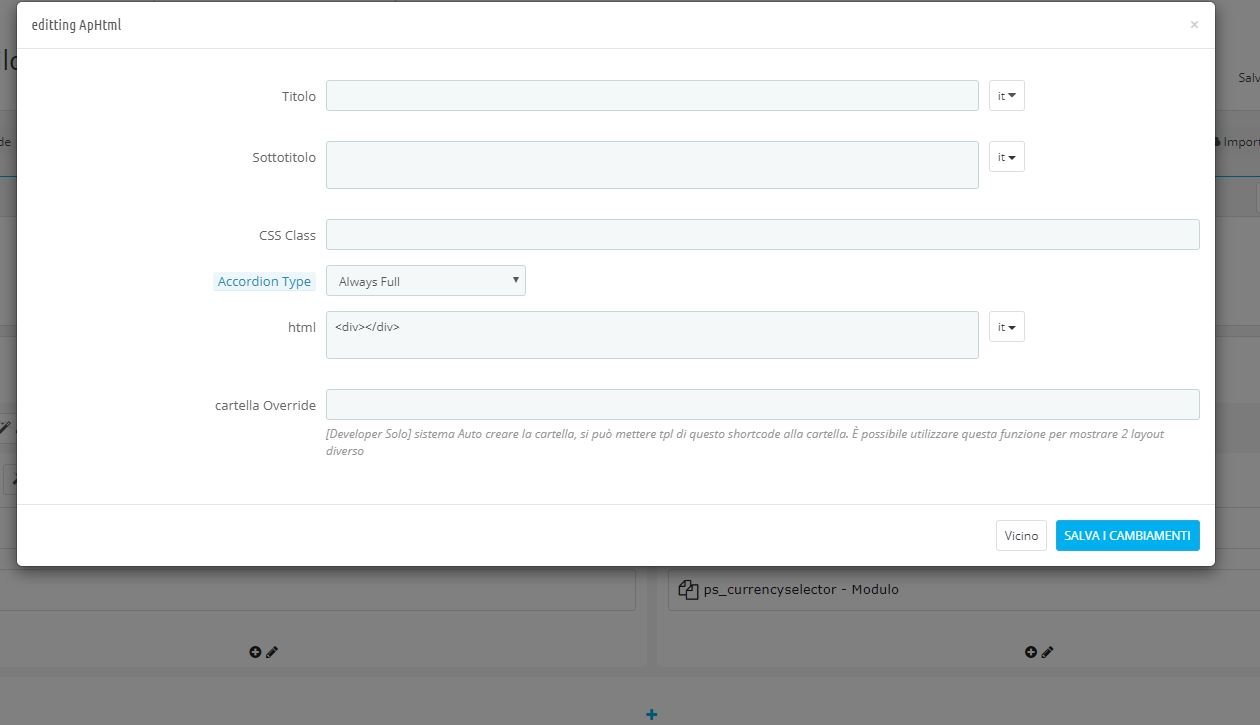Click the Vicino button
The width and height of the screenshot is (1260, 725).
tap(1021, 536)
